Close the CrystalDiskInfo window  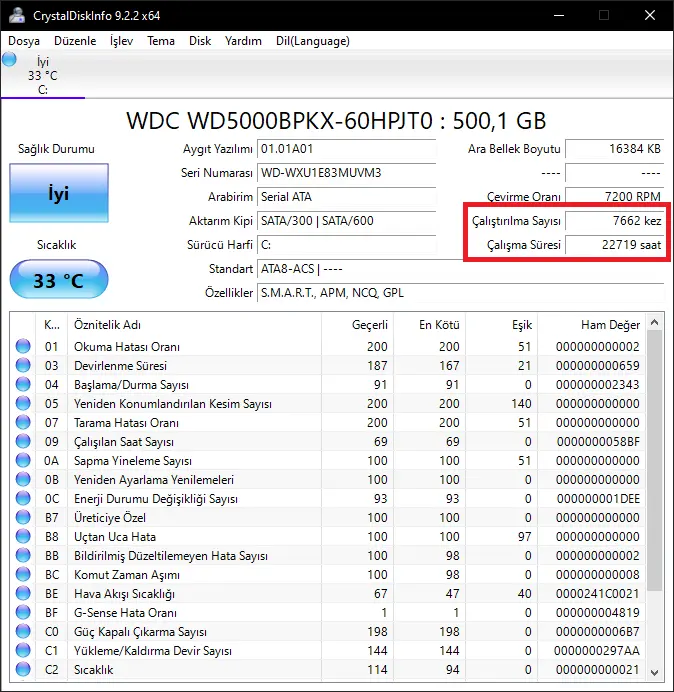click(x=650, y=15)
